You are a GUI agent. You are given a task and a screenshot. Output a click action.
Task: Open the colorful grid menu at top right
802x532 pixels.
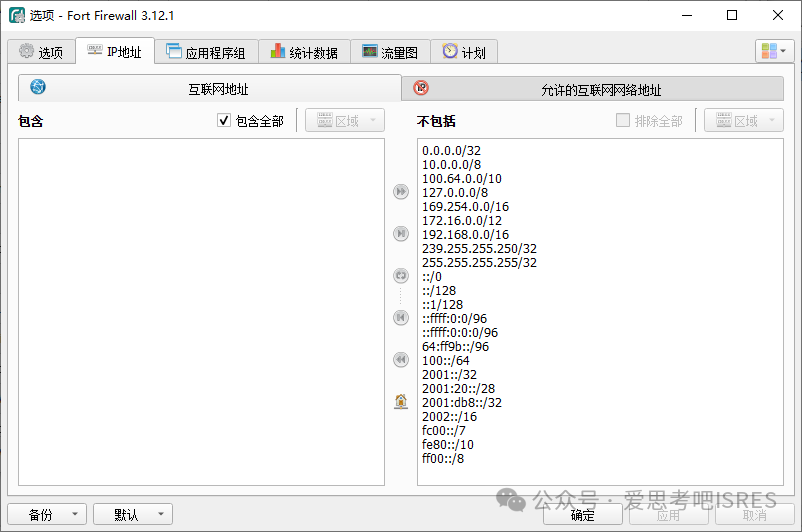pos(773,51)
